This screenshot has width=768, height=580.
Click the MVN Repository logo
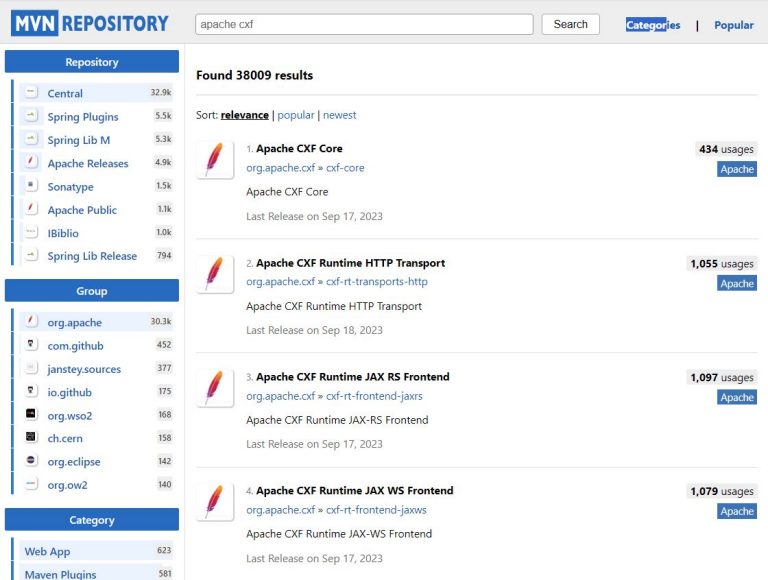90,23
